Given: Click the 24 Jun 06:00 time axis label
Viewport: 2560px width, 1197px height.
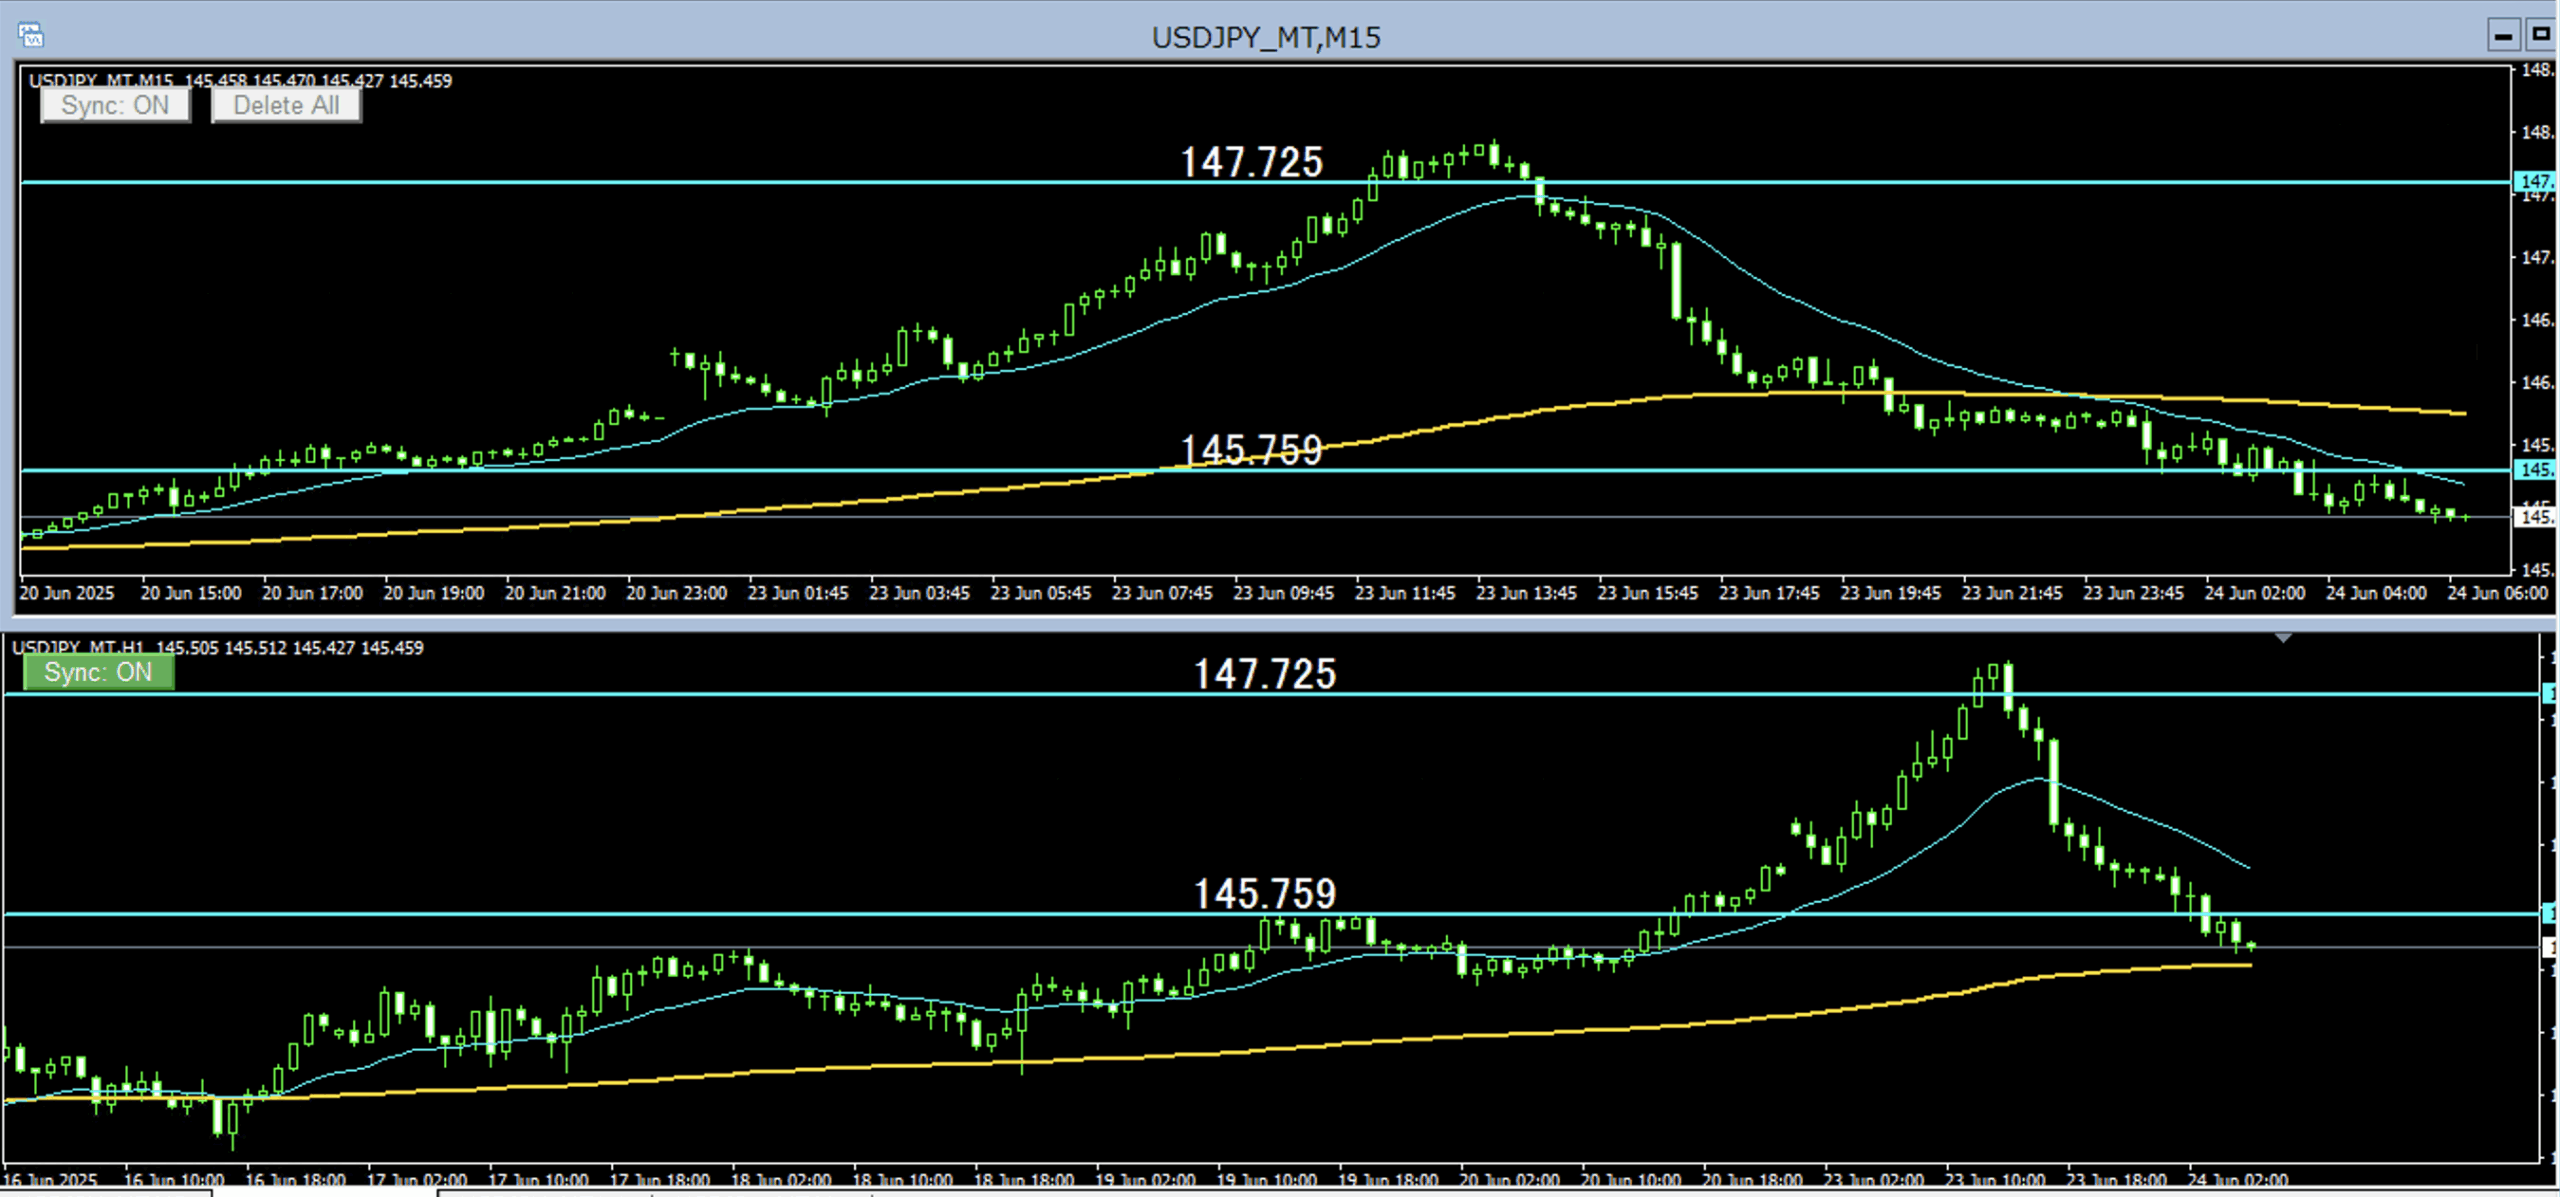Looking at the screenshot, I should (x=2497, y=593).
